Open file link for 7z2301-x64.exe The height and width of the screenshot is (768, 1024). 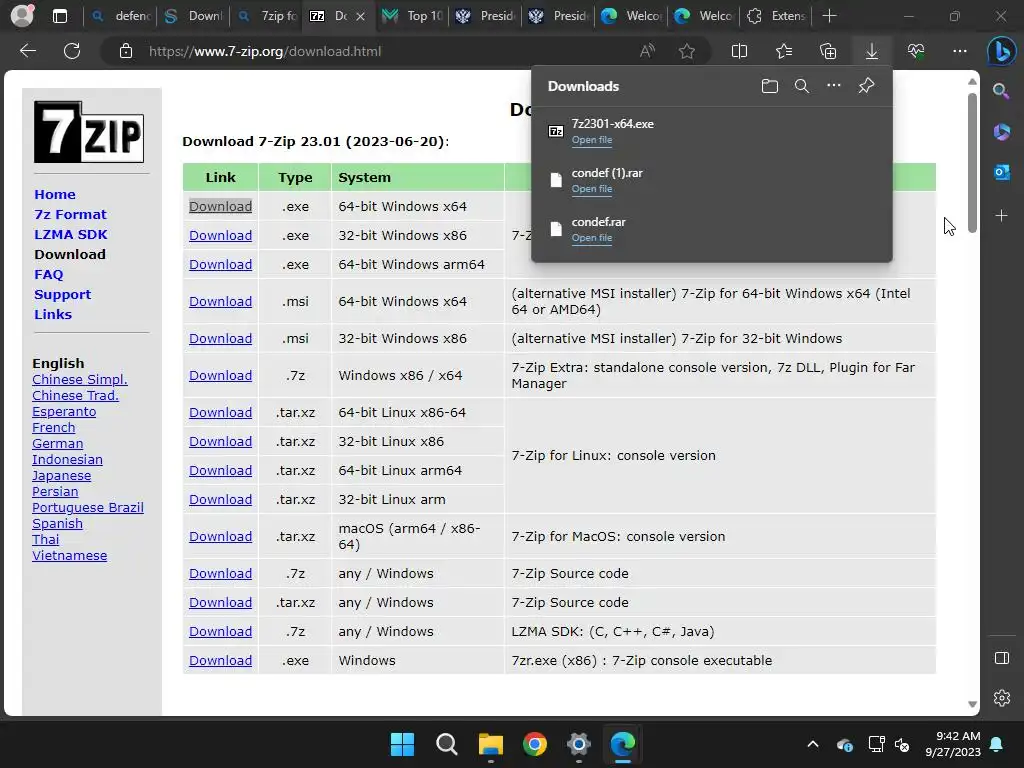[x=592, y=140]
